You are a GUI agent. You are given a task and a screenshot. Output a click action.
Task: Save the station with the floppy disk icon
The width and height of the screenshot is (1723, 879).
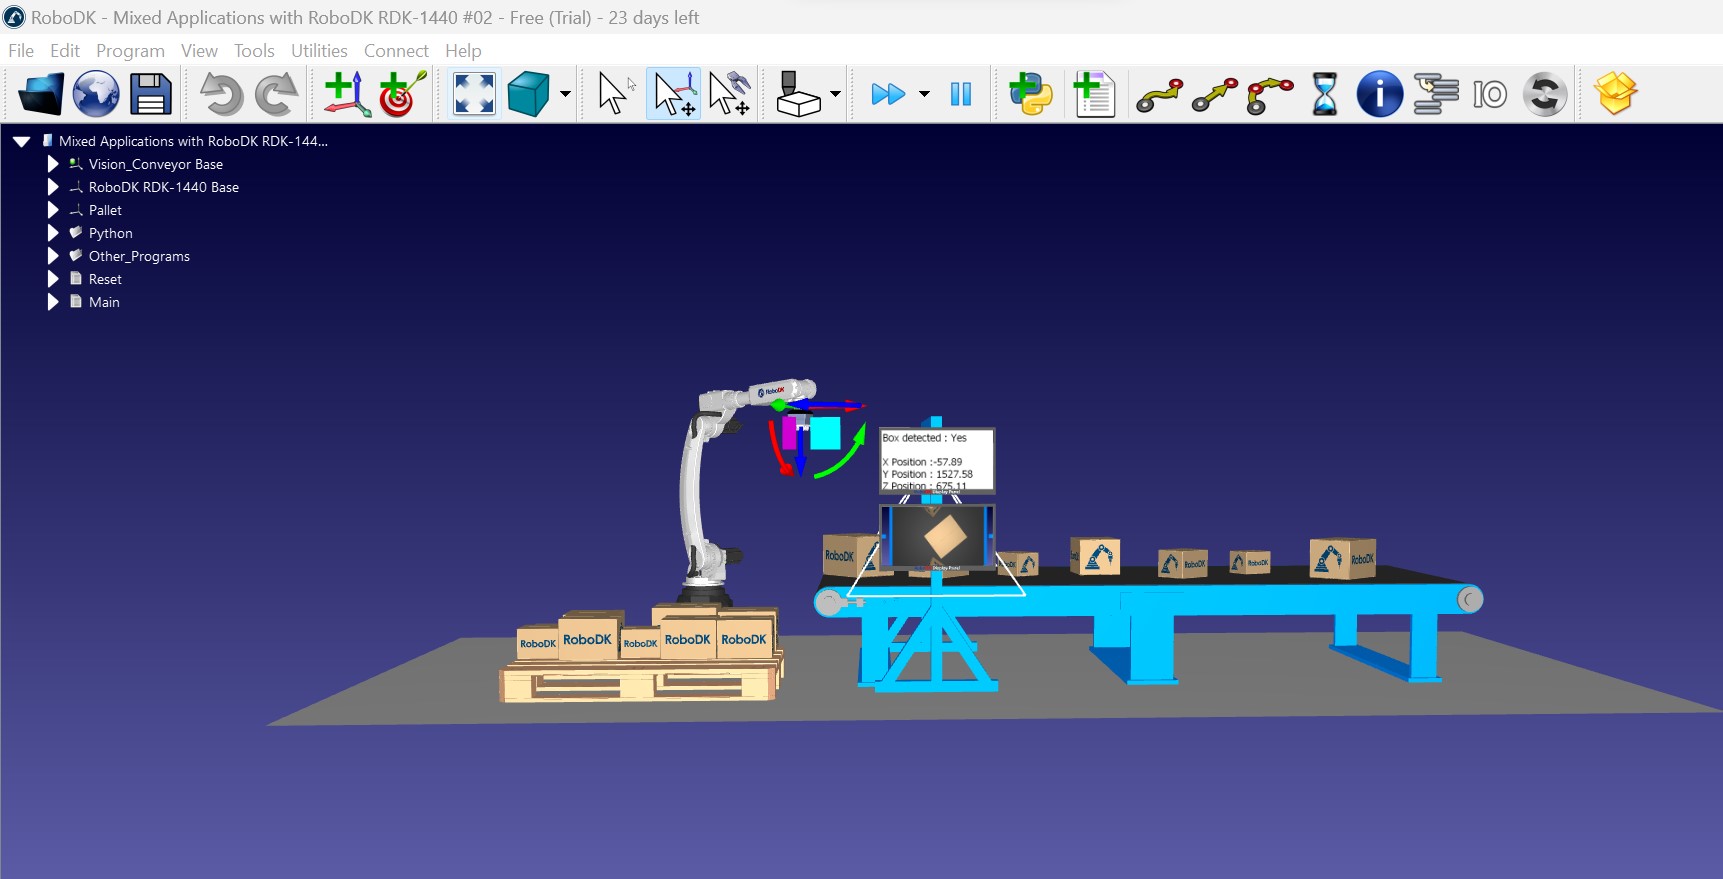tap(151, 95)
